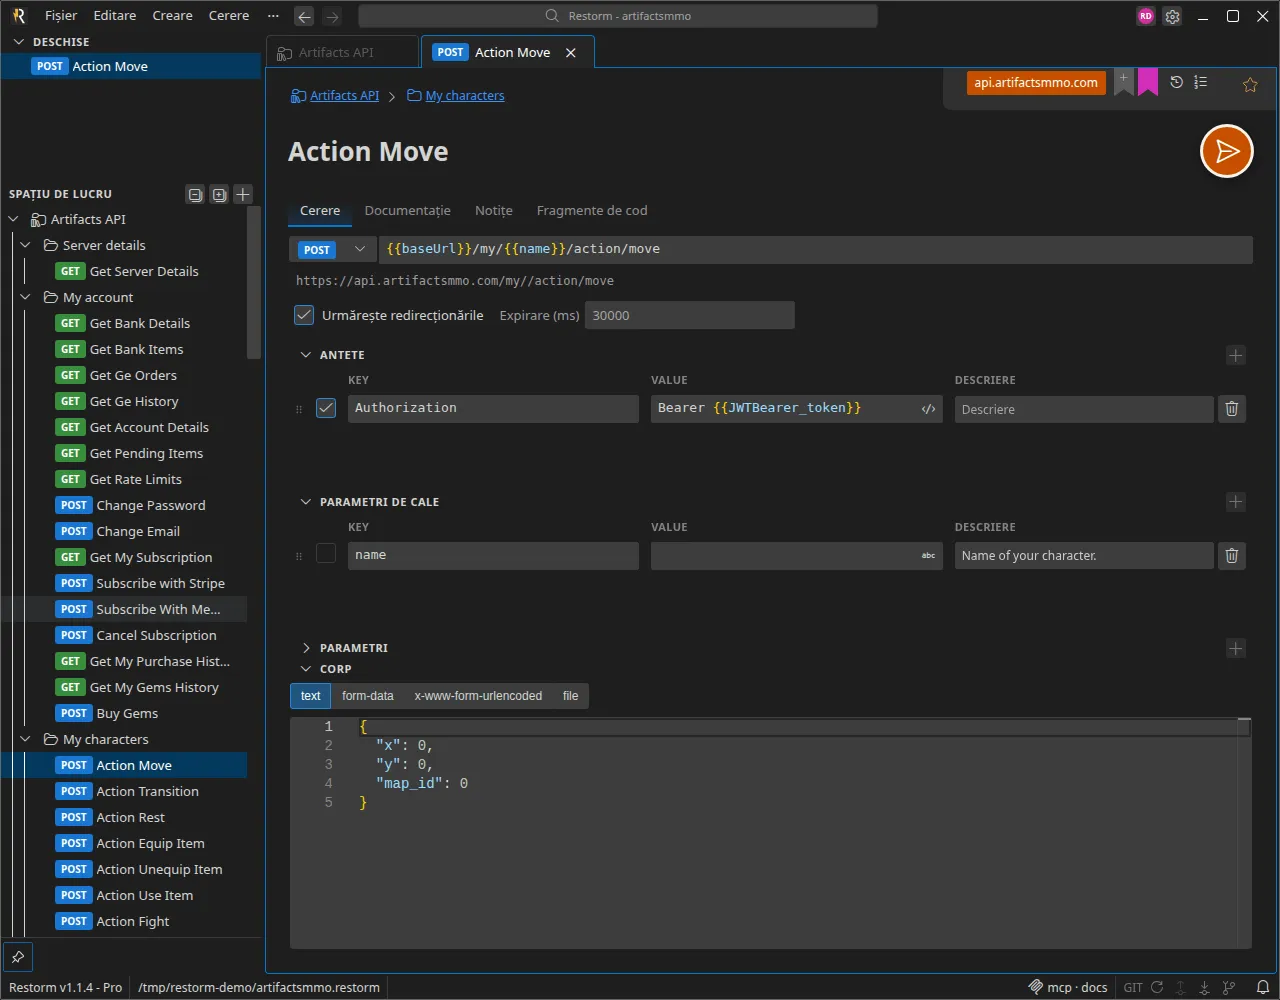
Task: Open notifications bell in the status bar
Action: coord(1263,987)
